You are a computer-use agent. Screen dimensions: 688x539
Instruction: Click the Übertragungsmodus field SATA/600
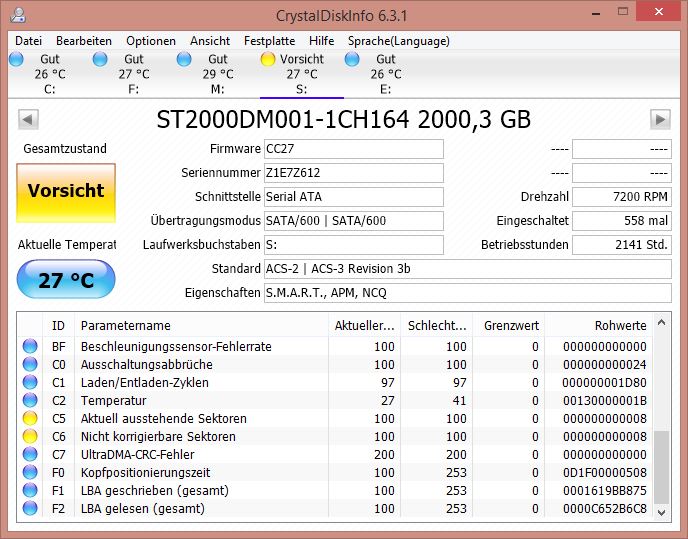[354, 221]
